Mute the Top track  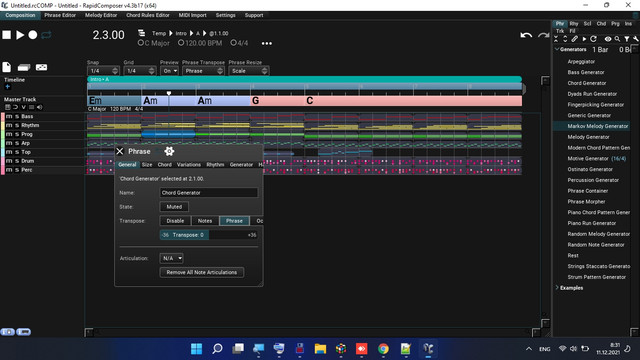9,152
